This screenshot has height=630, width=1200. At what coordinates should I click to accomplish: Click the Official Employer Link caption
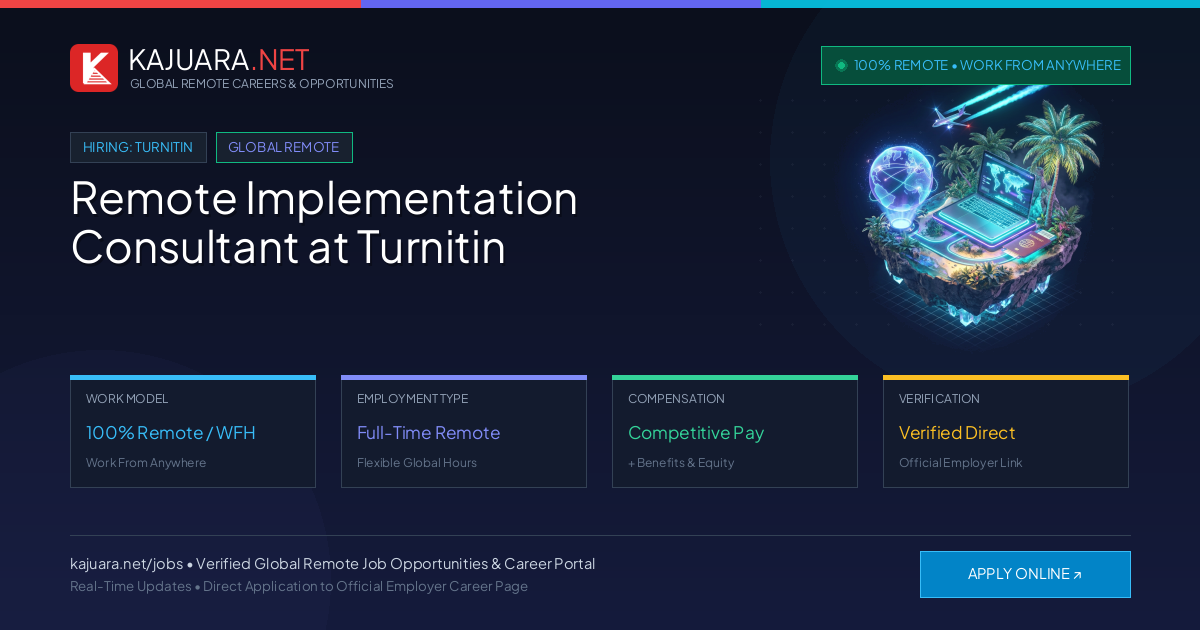click(961, 463)
